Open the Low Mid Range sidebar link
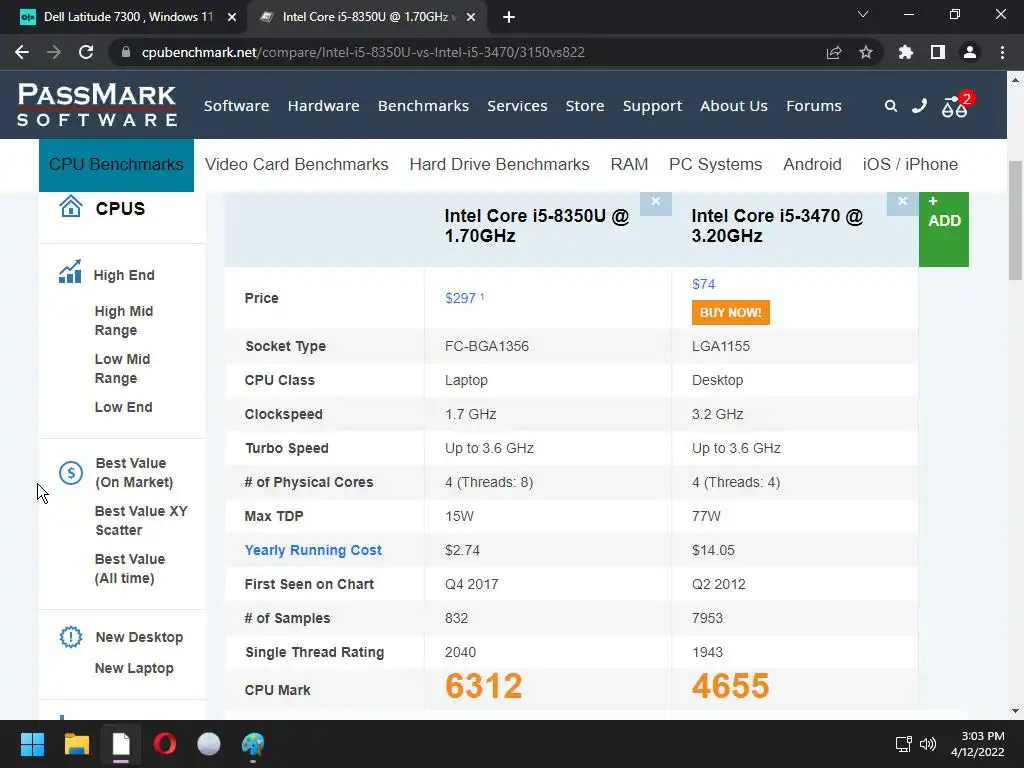This screenshot has height=768, width=1024. (122, 368)
